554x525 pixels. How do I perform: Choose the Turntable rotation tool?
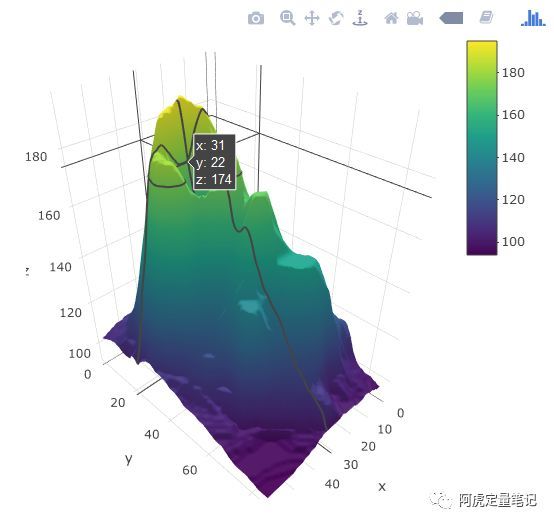pyautogui.click(x=360, y=18)
